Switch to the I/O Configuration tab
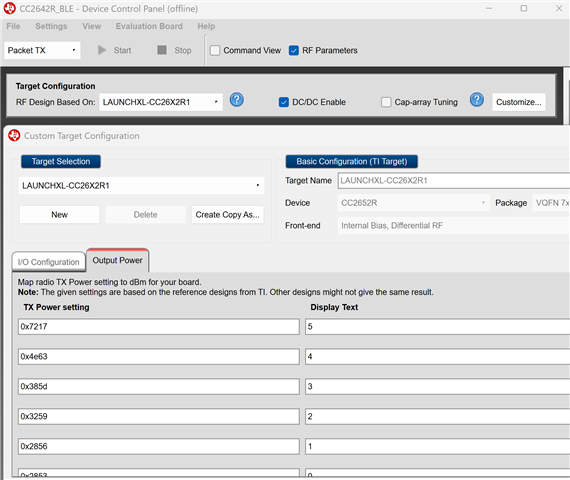The image size is (570, 480). coord(49,262)
